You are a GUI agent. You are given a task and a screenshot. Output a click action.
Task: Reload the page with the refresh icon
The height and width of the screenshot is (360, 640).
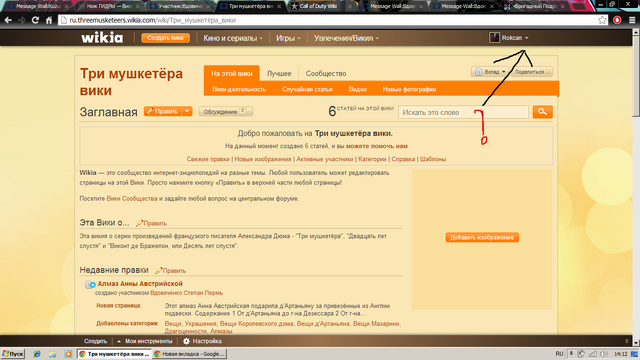tap(35, 20)
